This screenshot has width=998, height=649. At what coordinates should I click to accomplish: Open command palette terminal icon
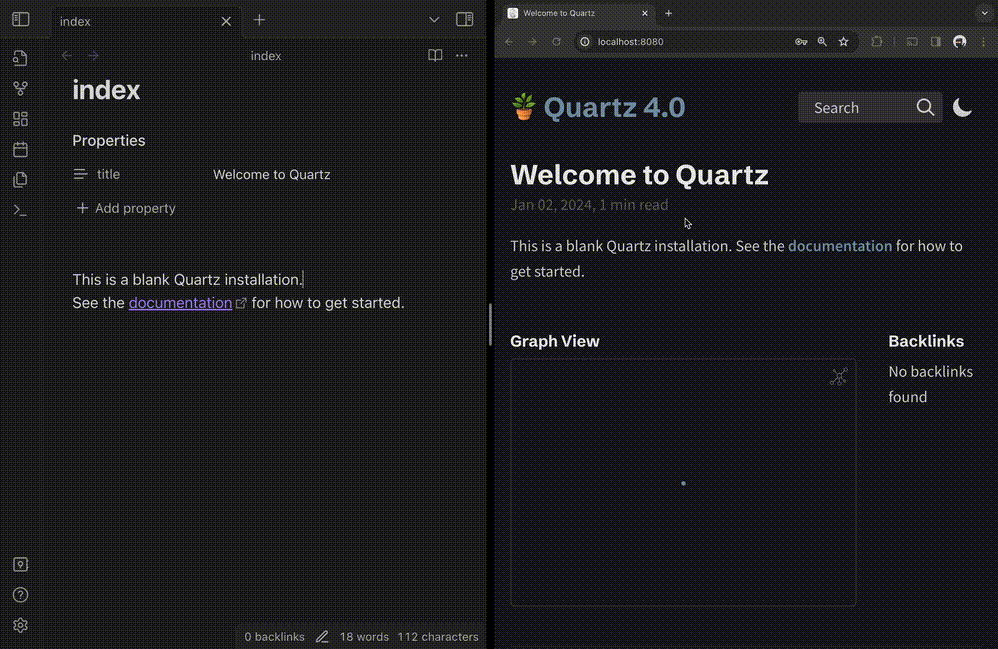pos(20,210)
